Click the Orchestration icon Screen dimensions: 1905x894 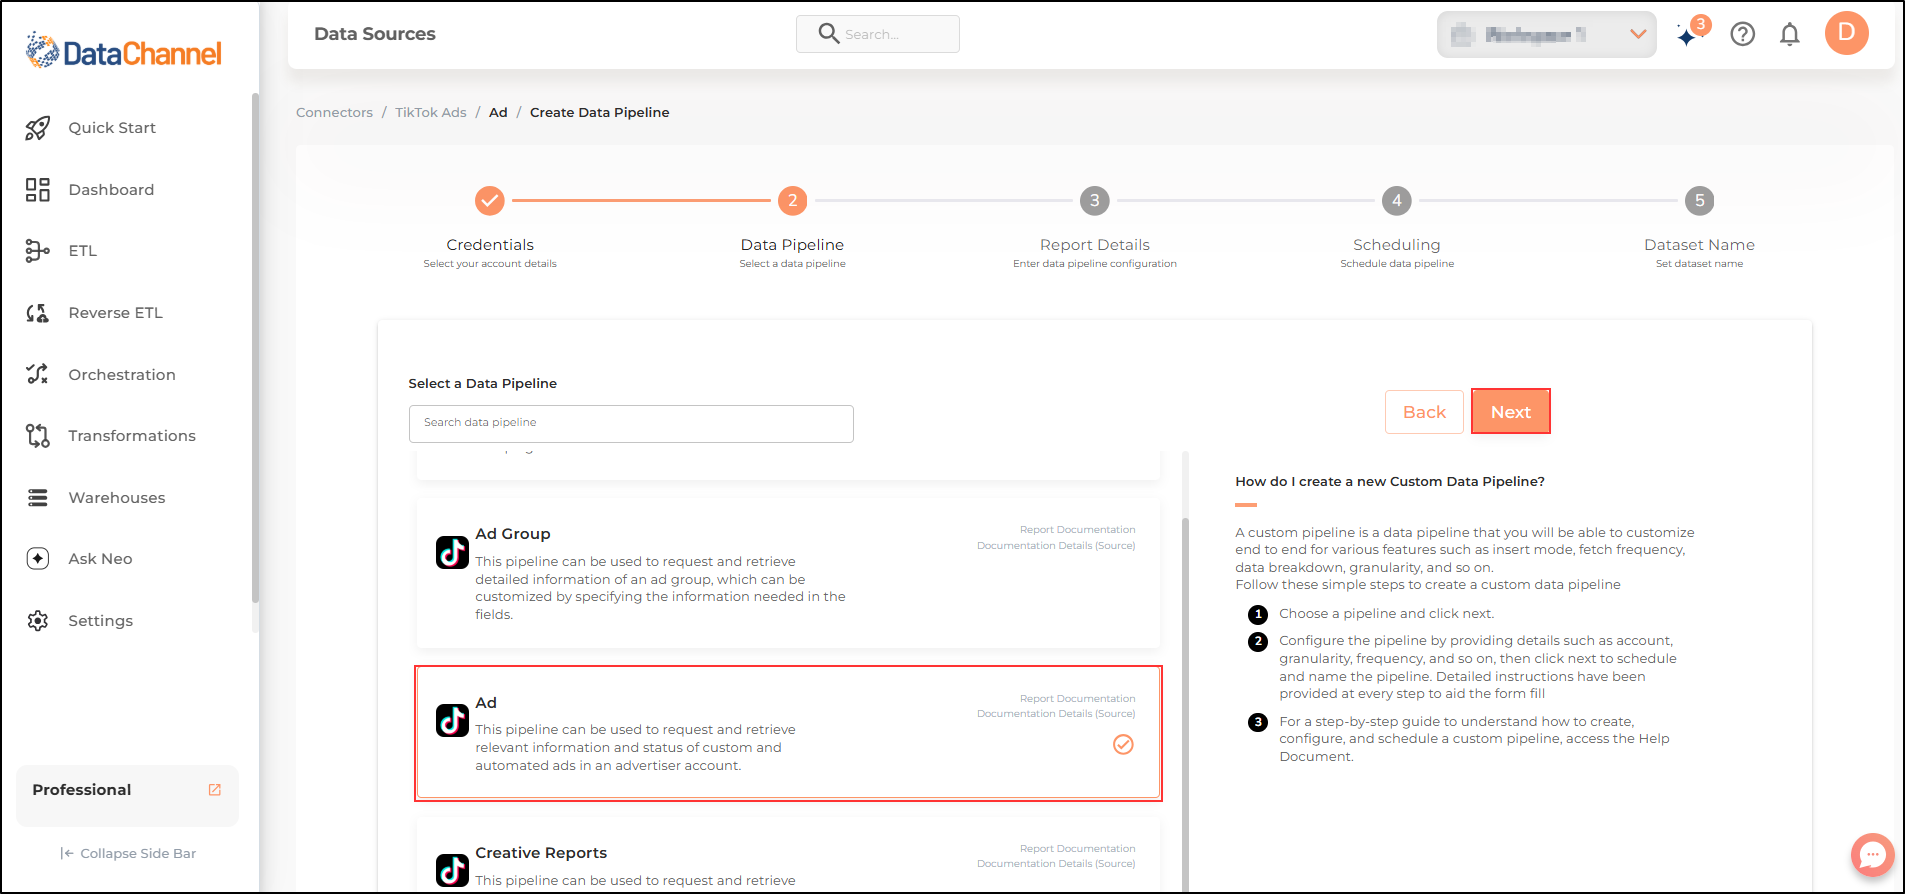38,374
